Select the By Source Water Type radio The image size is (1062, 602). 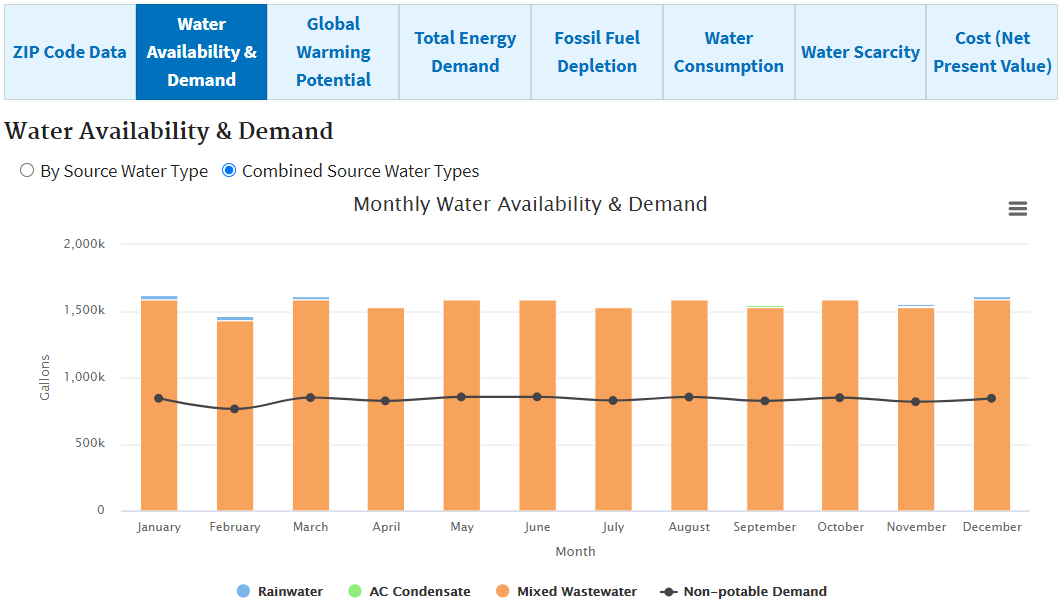(x=27, y=171)
